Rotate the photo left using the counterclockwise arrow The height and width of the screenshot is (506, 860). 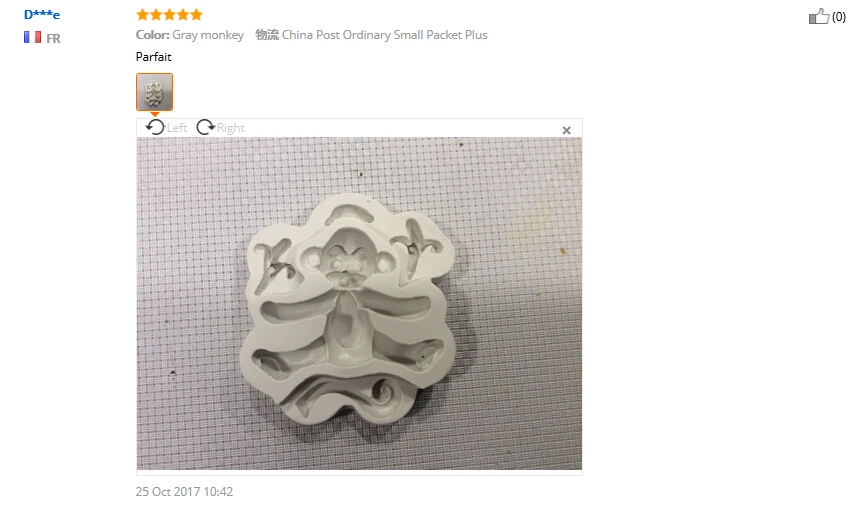point(155,127)
